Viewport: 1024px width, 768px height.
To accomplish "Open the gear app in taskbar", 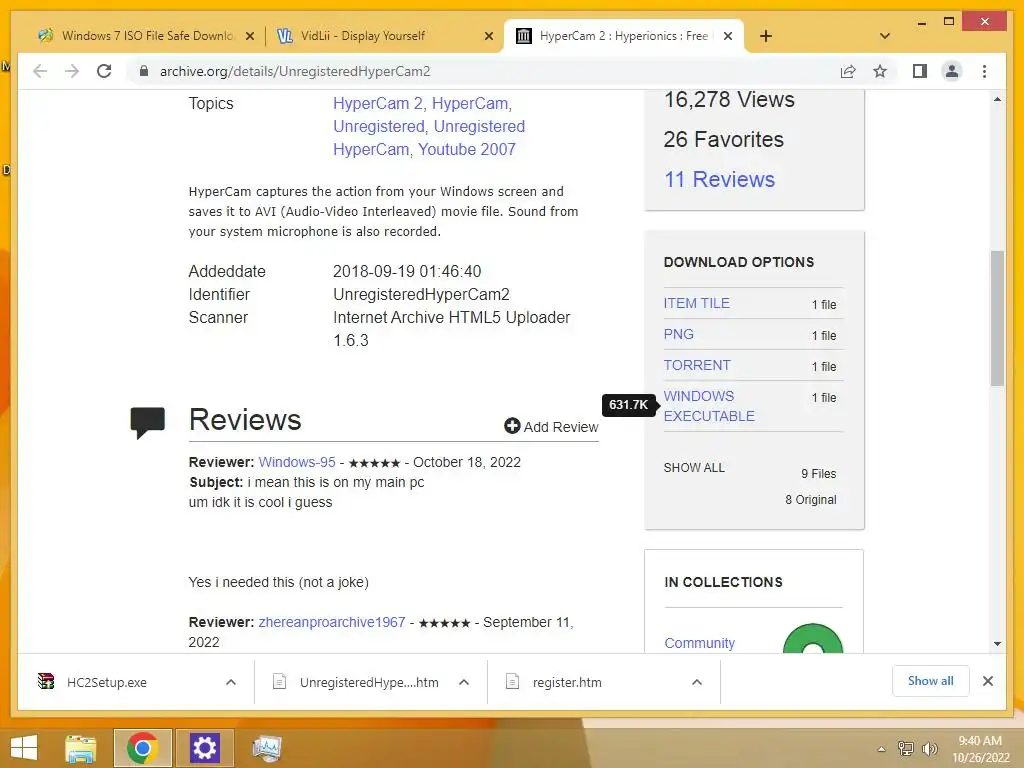I will pos(204,748).
